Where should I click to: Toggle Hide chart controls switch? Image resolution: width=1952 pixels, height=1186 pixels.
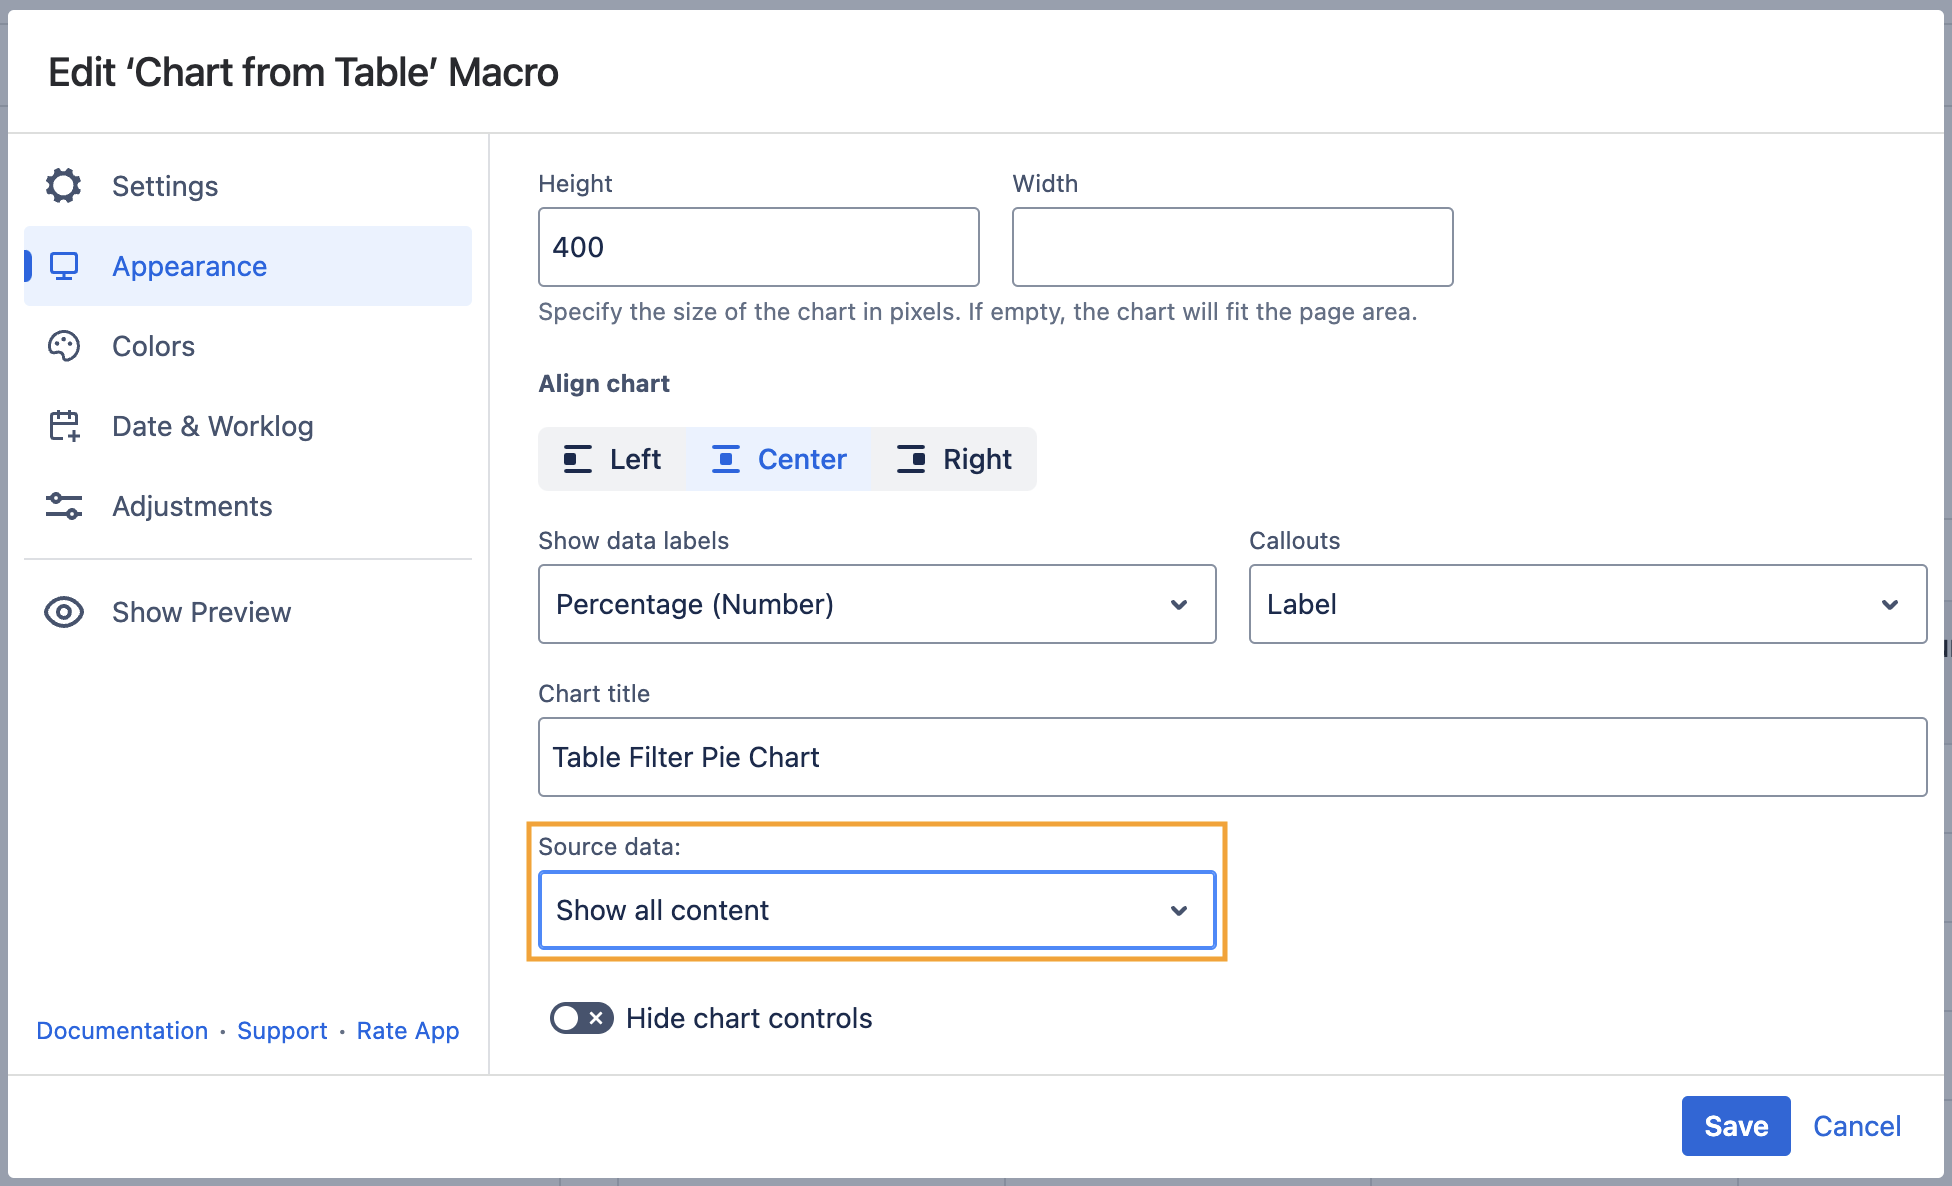tap(581, 1018)
